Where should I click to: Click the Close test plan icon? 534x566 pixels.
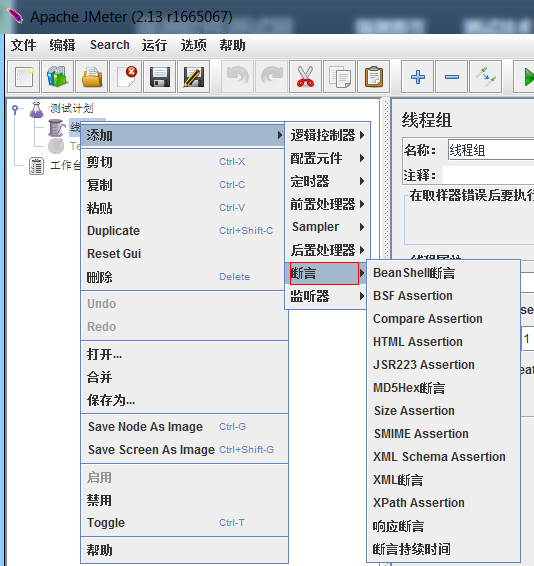click(x=126, y=77)
